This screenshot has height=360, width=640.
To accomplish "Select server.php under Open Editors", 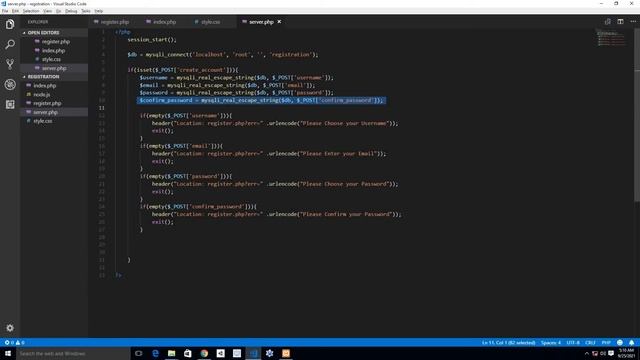I will coord(54,68).
